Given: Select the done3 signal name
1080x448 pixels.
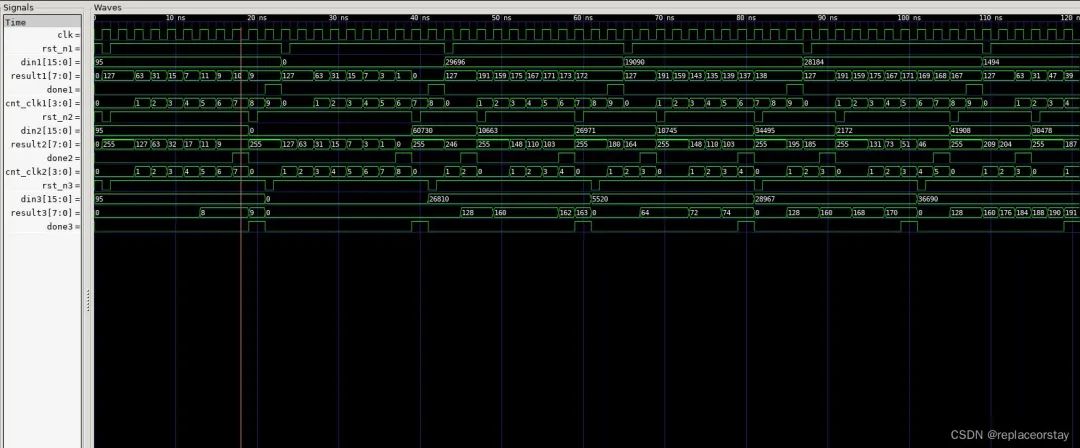Looking at the screenshot, I should pyautogui.click(x=64, y=226).
